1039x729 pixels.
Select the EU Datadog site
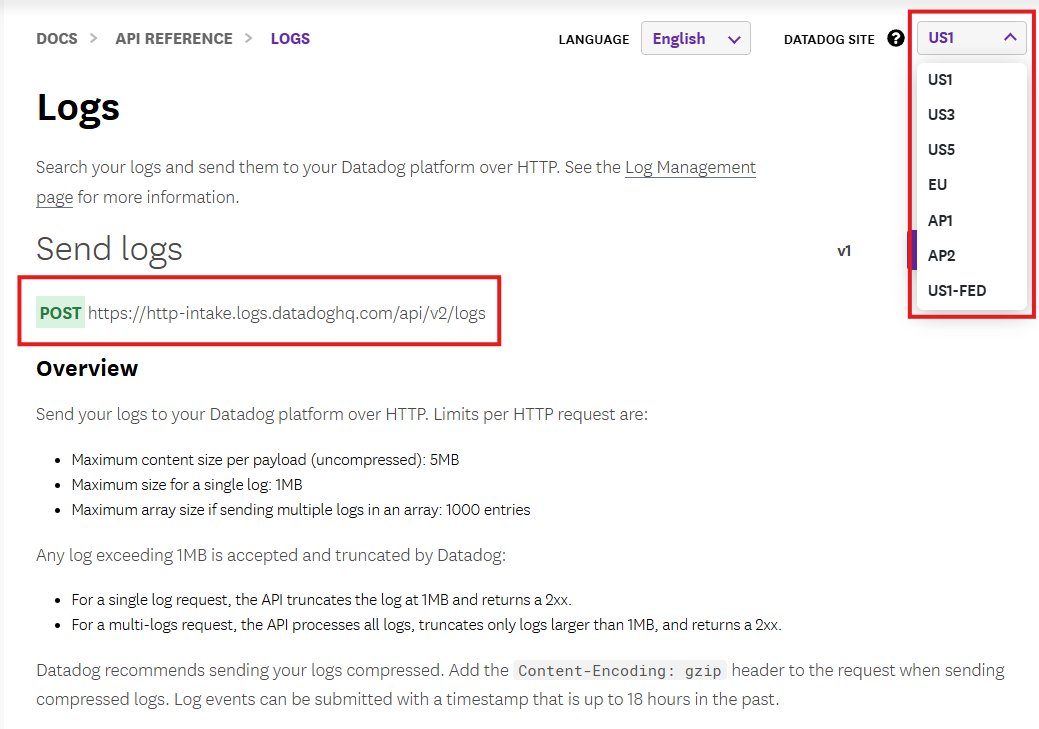pyautogui.click(x=937, y=184)
